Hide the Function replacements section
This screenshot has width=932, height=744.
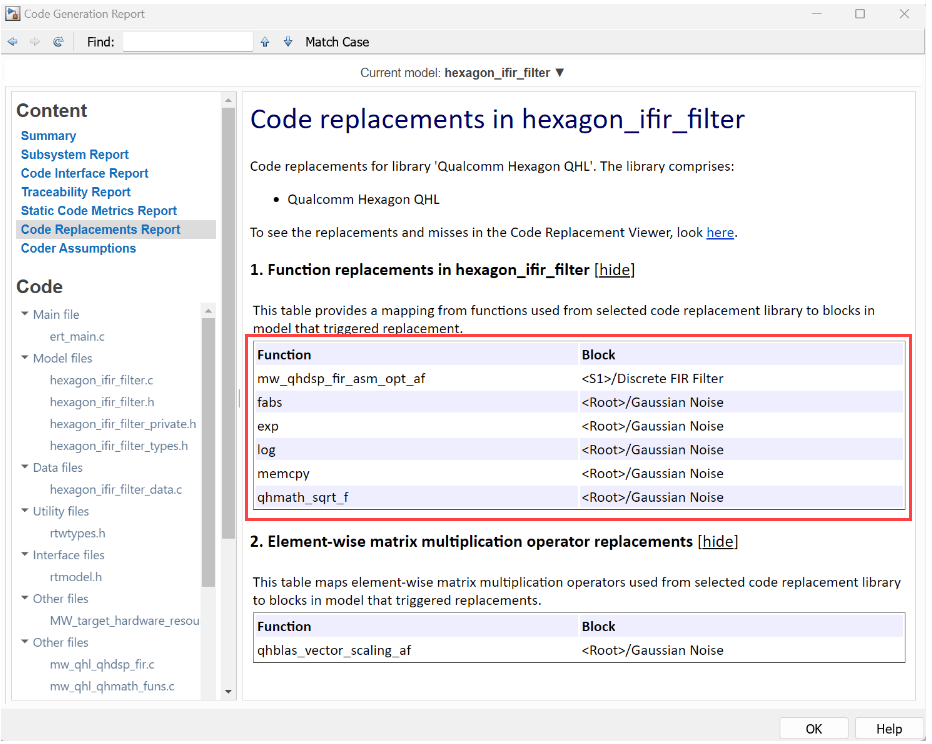[x=615, y=269]
